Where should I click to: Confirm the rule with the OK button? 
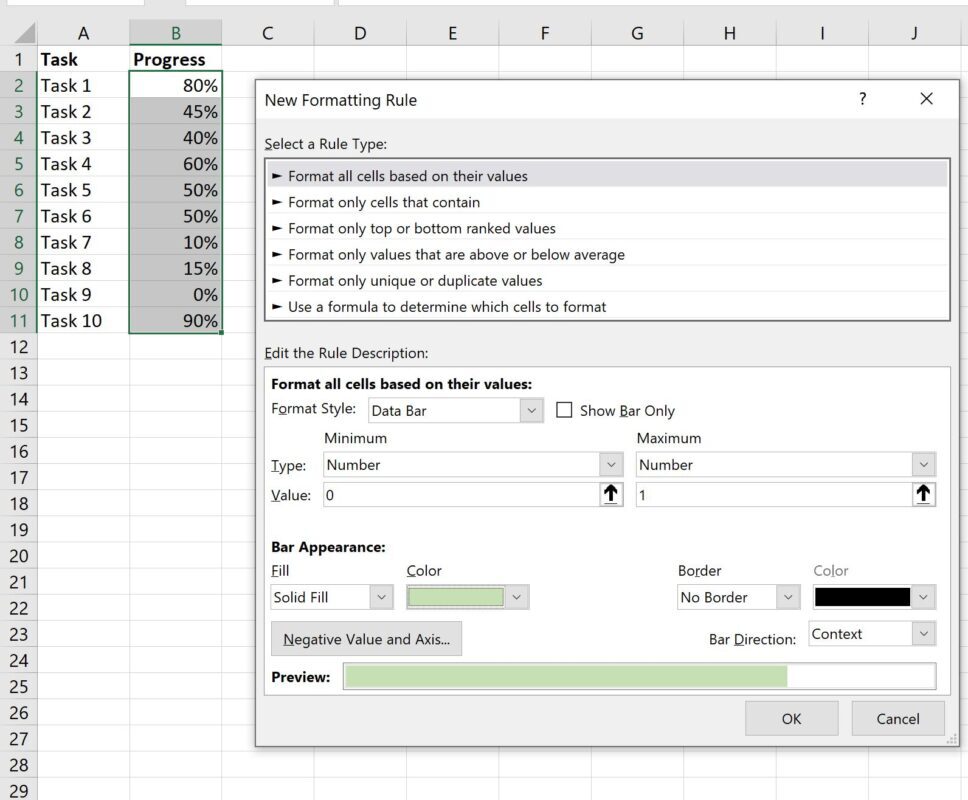click(791, 718)
